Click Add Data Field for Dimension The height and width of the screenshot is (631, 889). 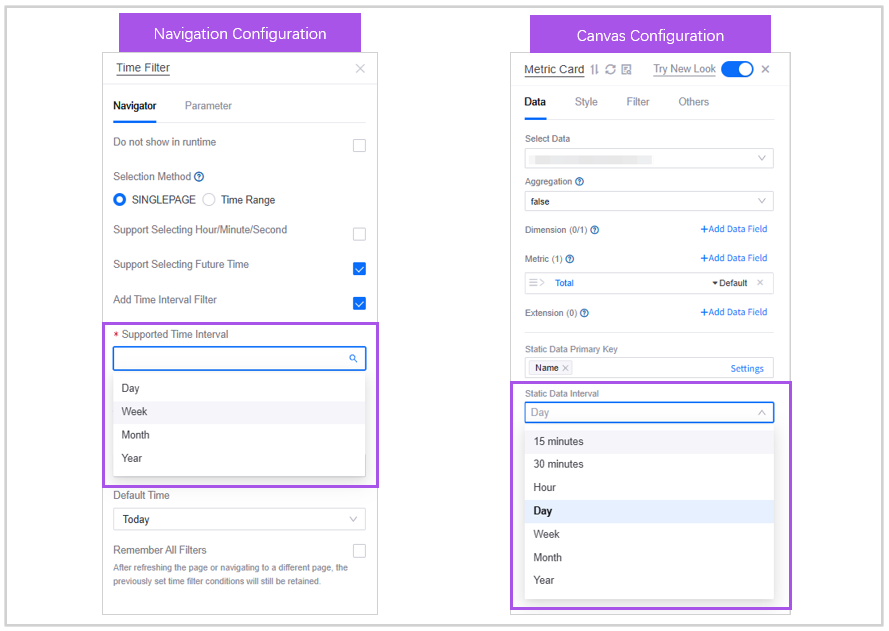tap(733, 229)
